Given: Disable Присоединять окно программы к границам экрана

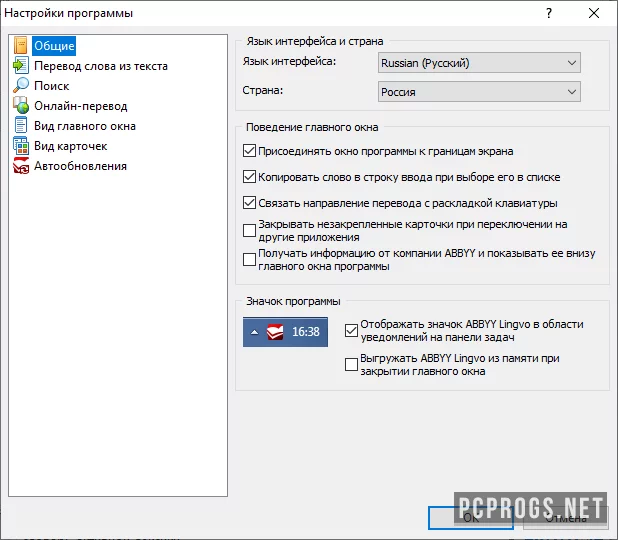Looking at the screenshot, I should coord(249,151).
